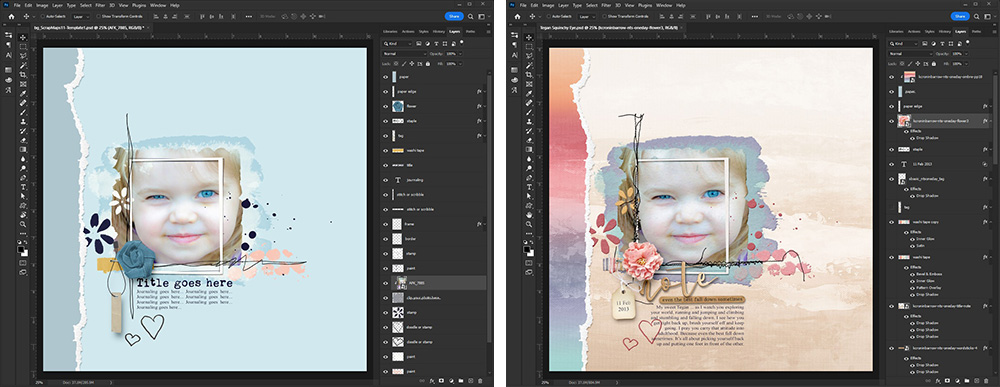This screenshot has height=387, width=1000.
Task: Open Auto-Select Layer dropdown in left window
Action: (x=81, y=17)
